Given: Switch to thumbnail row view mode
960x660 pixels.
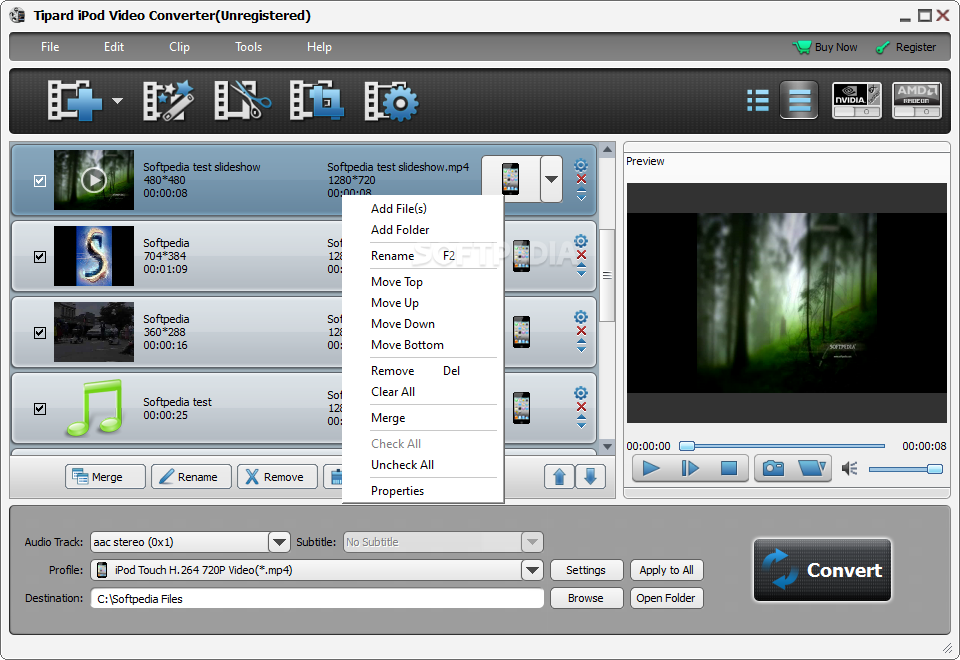Looking at the screenshot, I should (x=799, y=100).
